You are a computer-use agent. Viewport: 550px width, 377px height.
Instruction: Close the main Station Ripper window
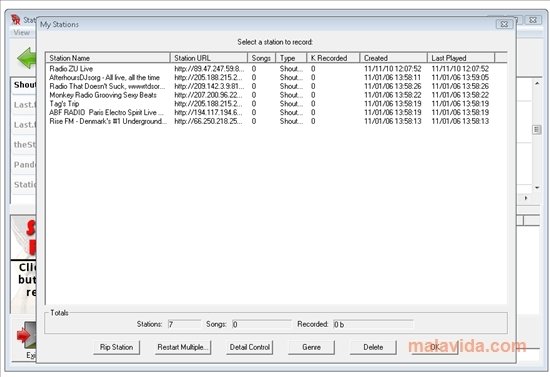(532, 20)
